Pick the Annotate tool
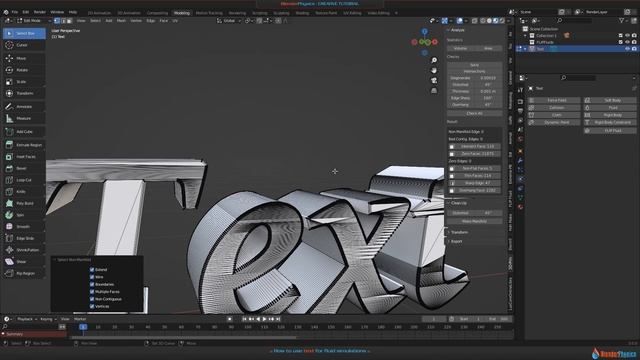 [24, 107]
